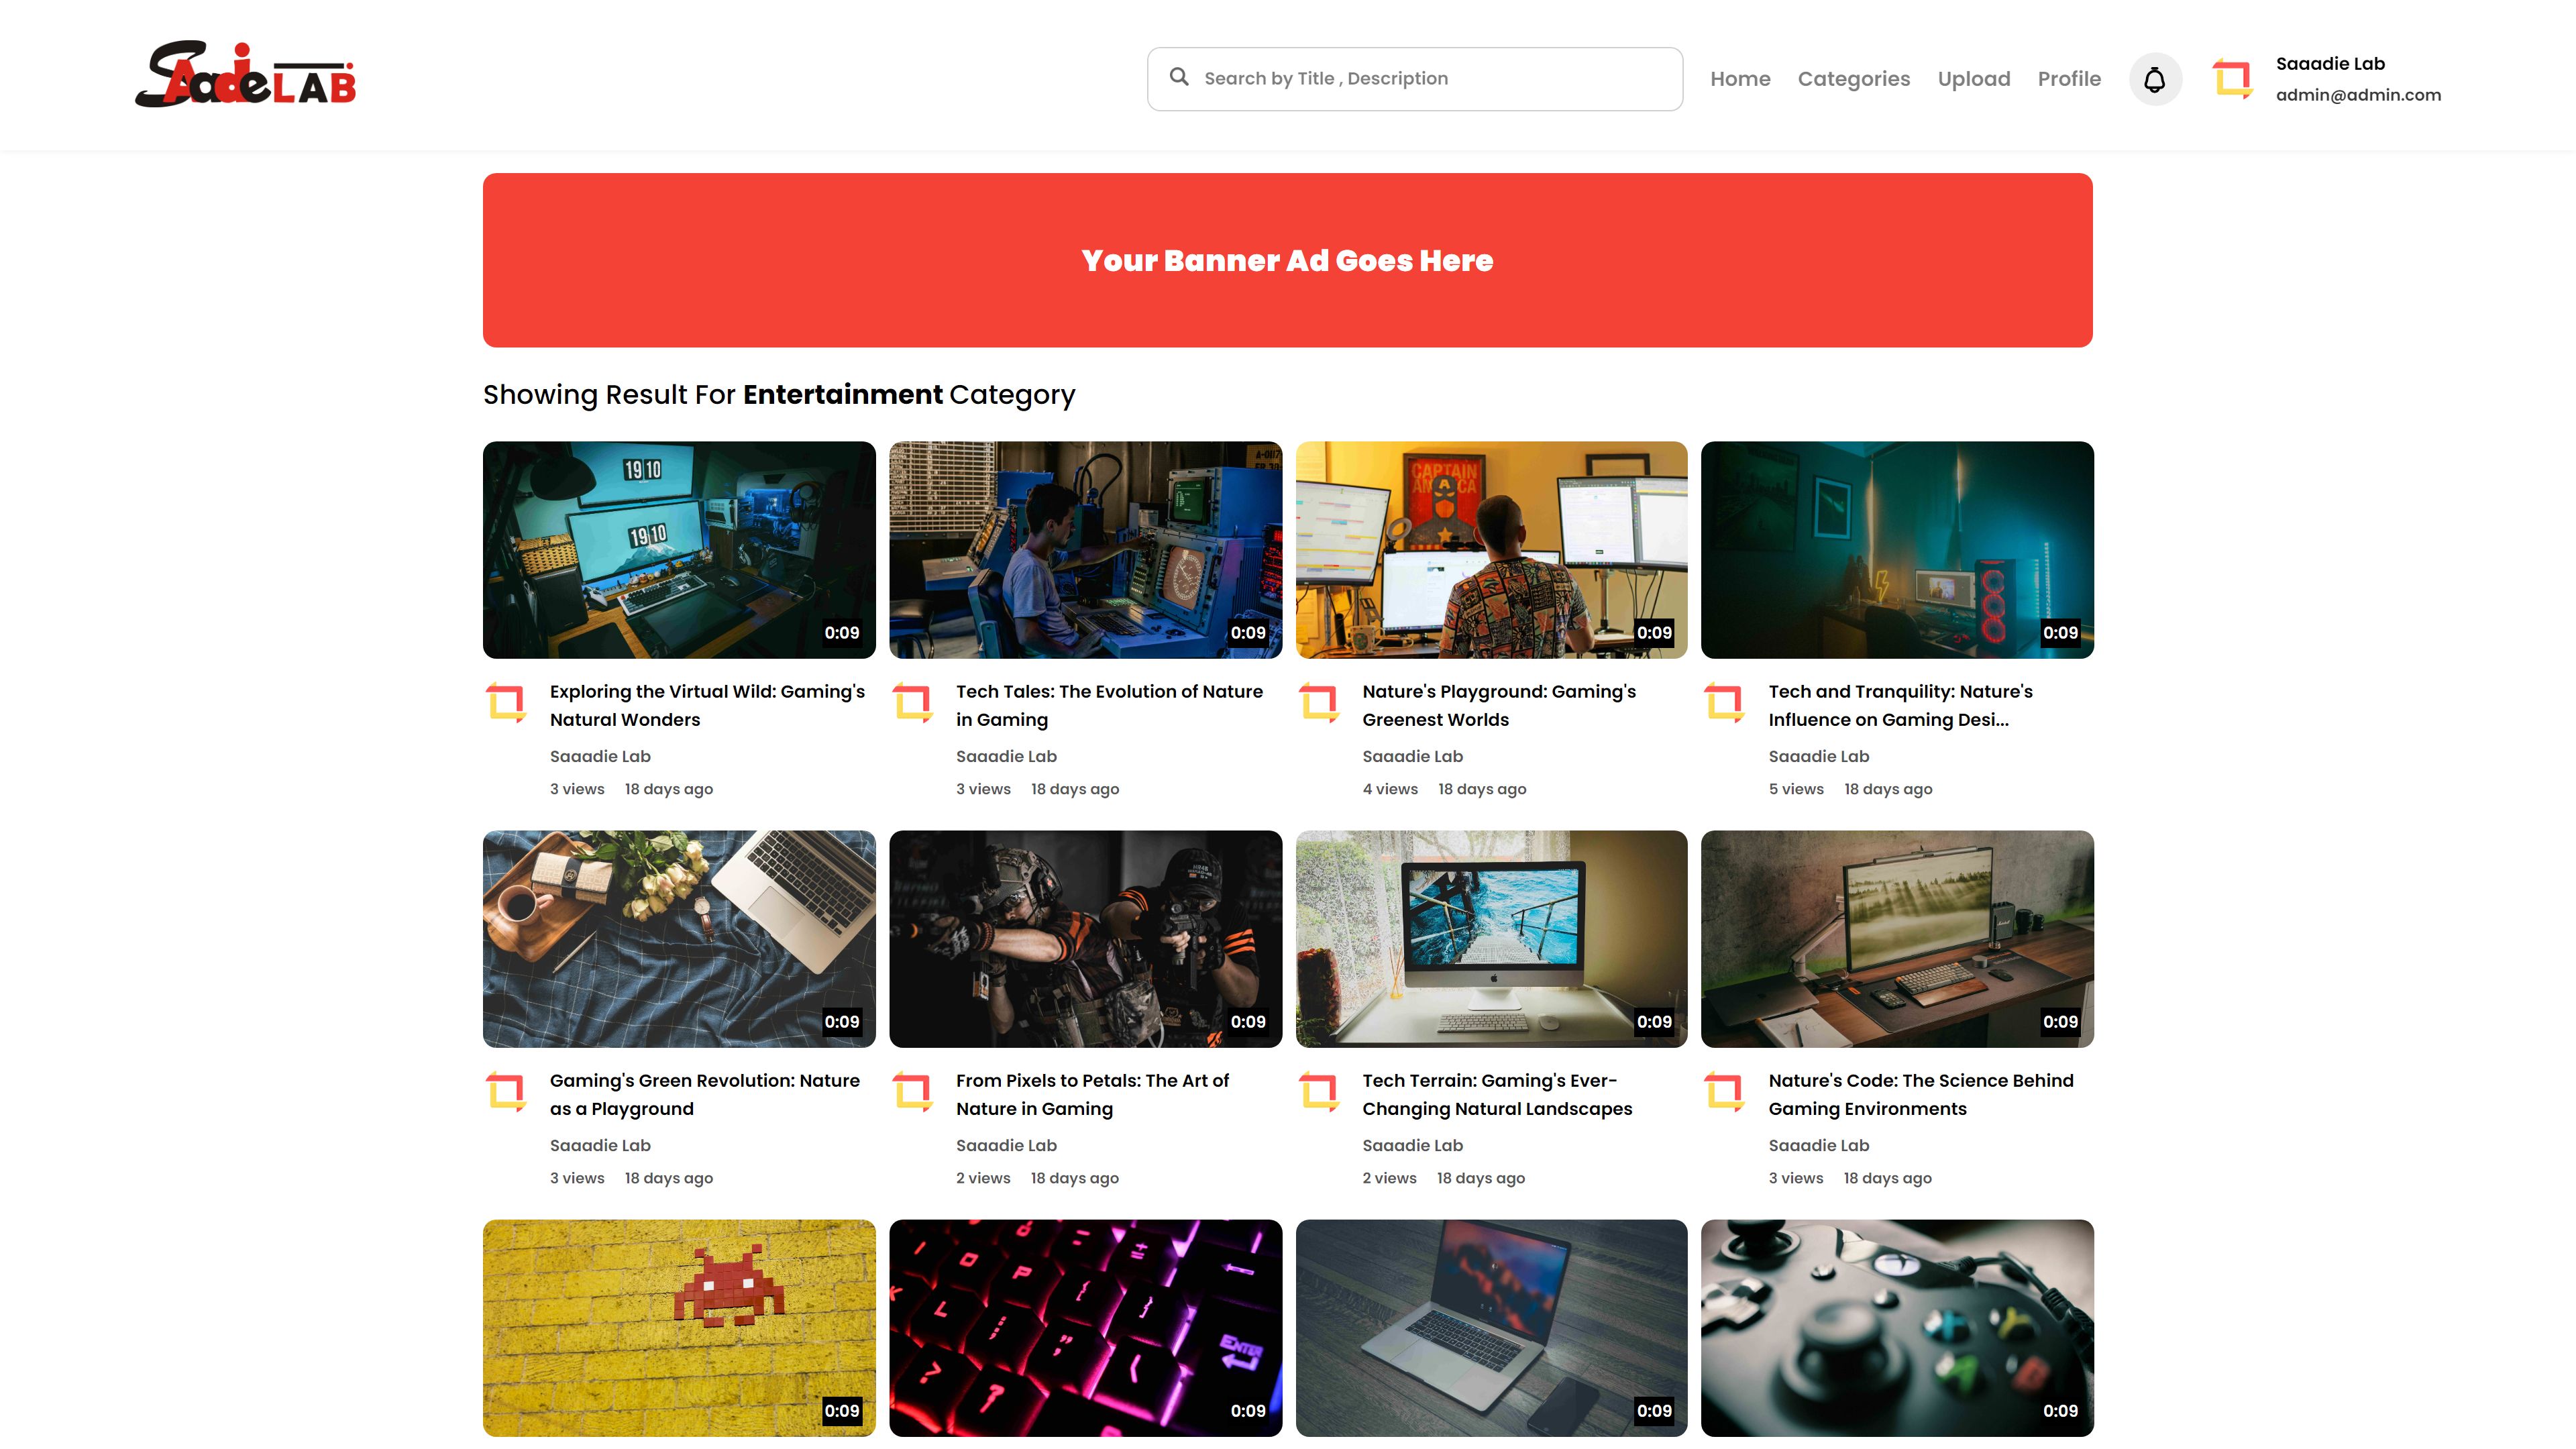Click the search by title input field
Viewport: 2576px width, 1449px height.
pyautogui.click(x=1430, y=79)
